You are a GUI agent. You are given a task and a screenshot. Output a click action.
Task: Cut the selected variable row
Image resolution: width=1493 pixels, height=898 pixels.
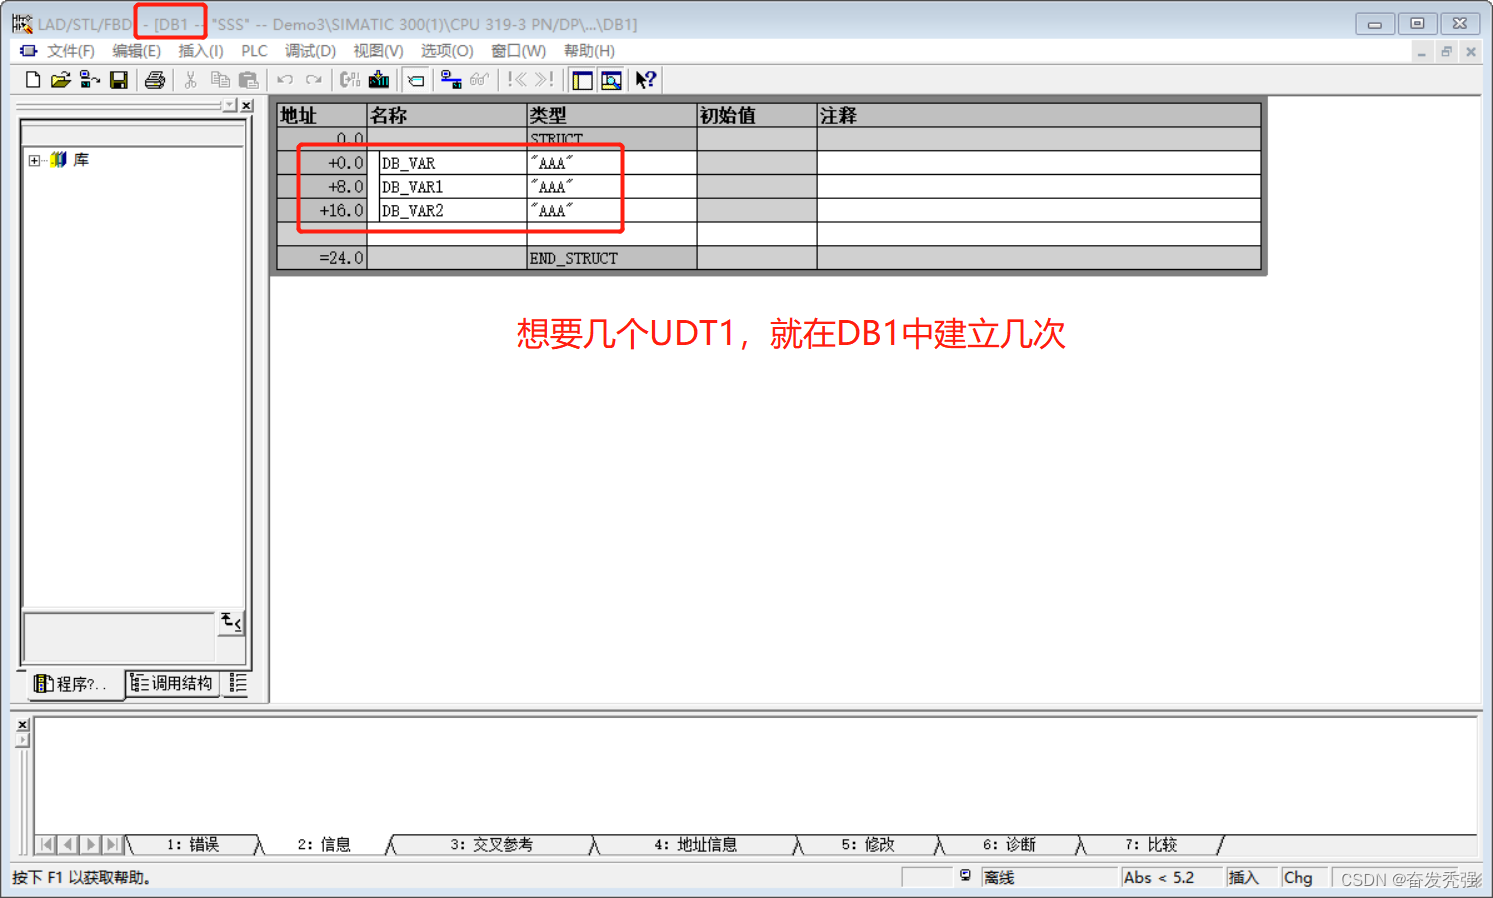click(x=189, y=79)
